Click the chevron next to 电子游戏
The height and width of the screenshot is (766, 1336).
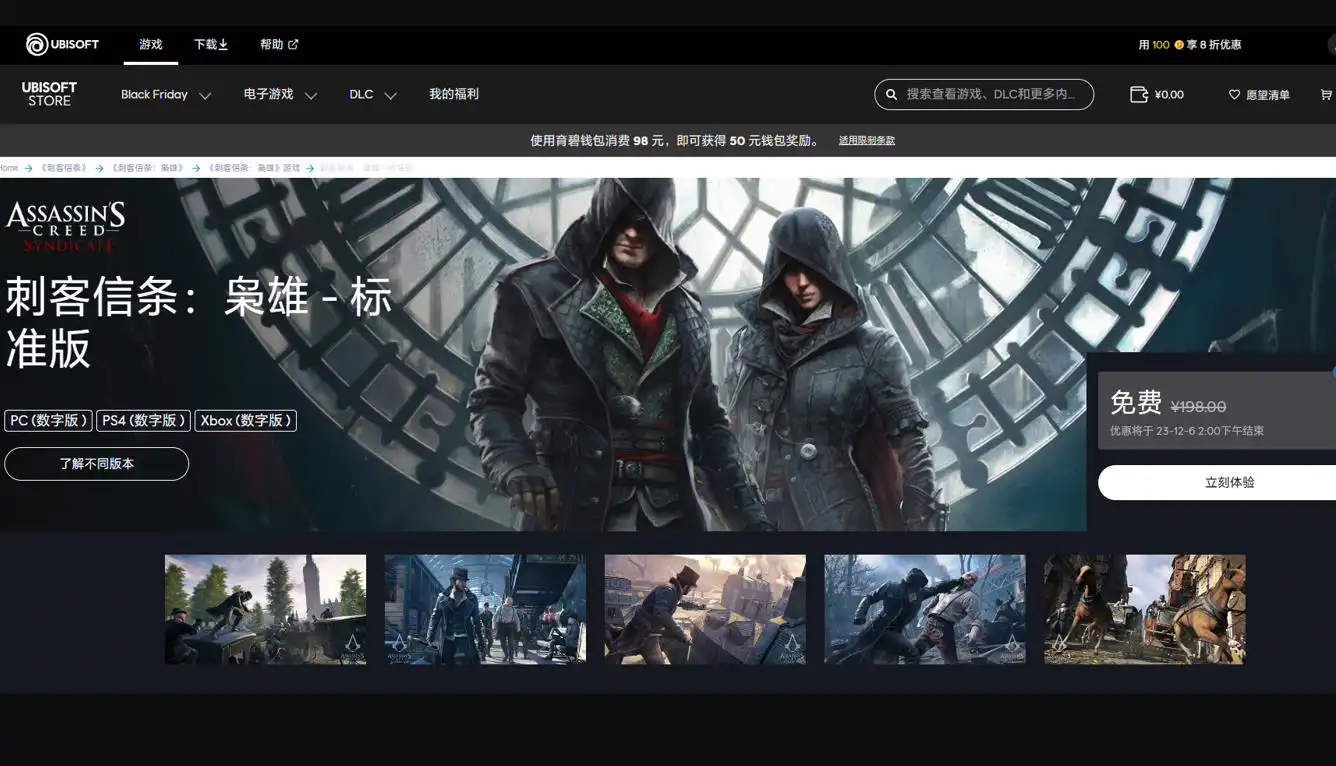(311, 96)
